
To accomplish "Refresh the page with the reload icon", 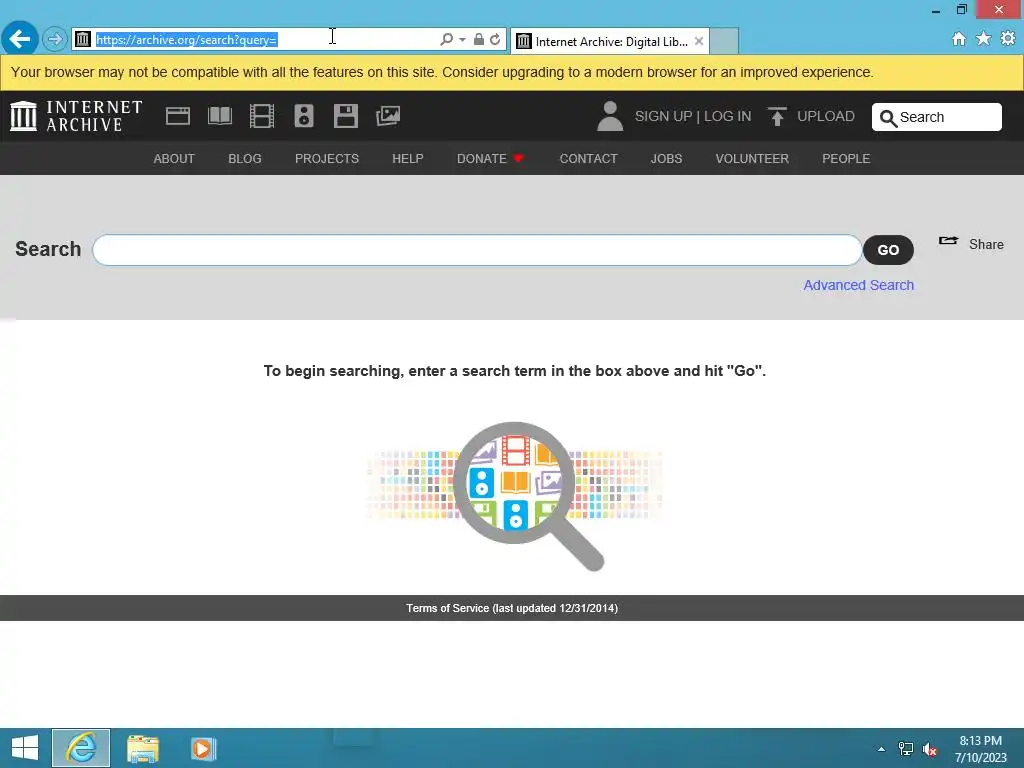I will [x=495, y=39].
